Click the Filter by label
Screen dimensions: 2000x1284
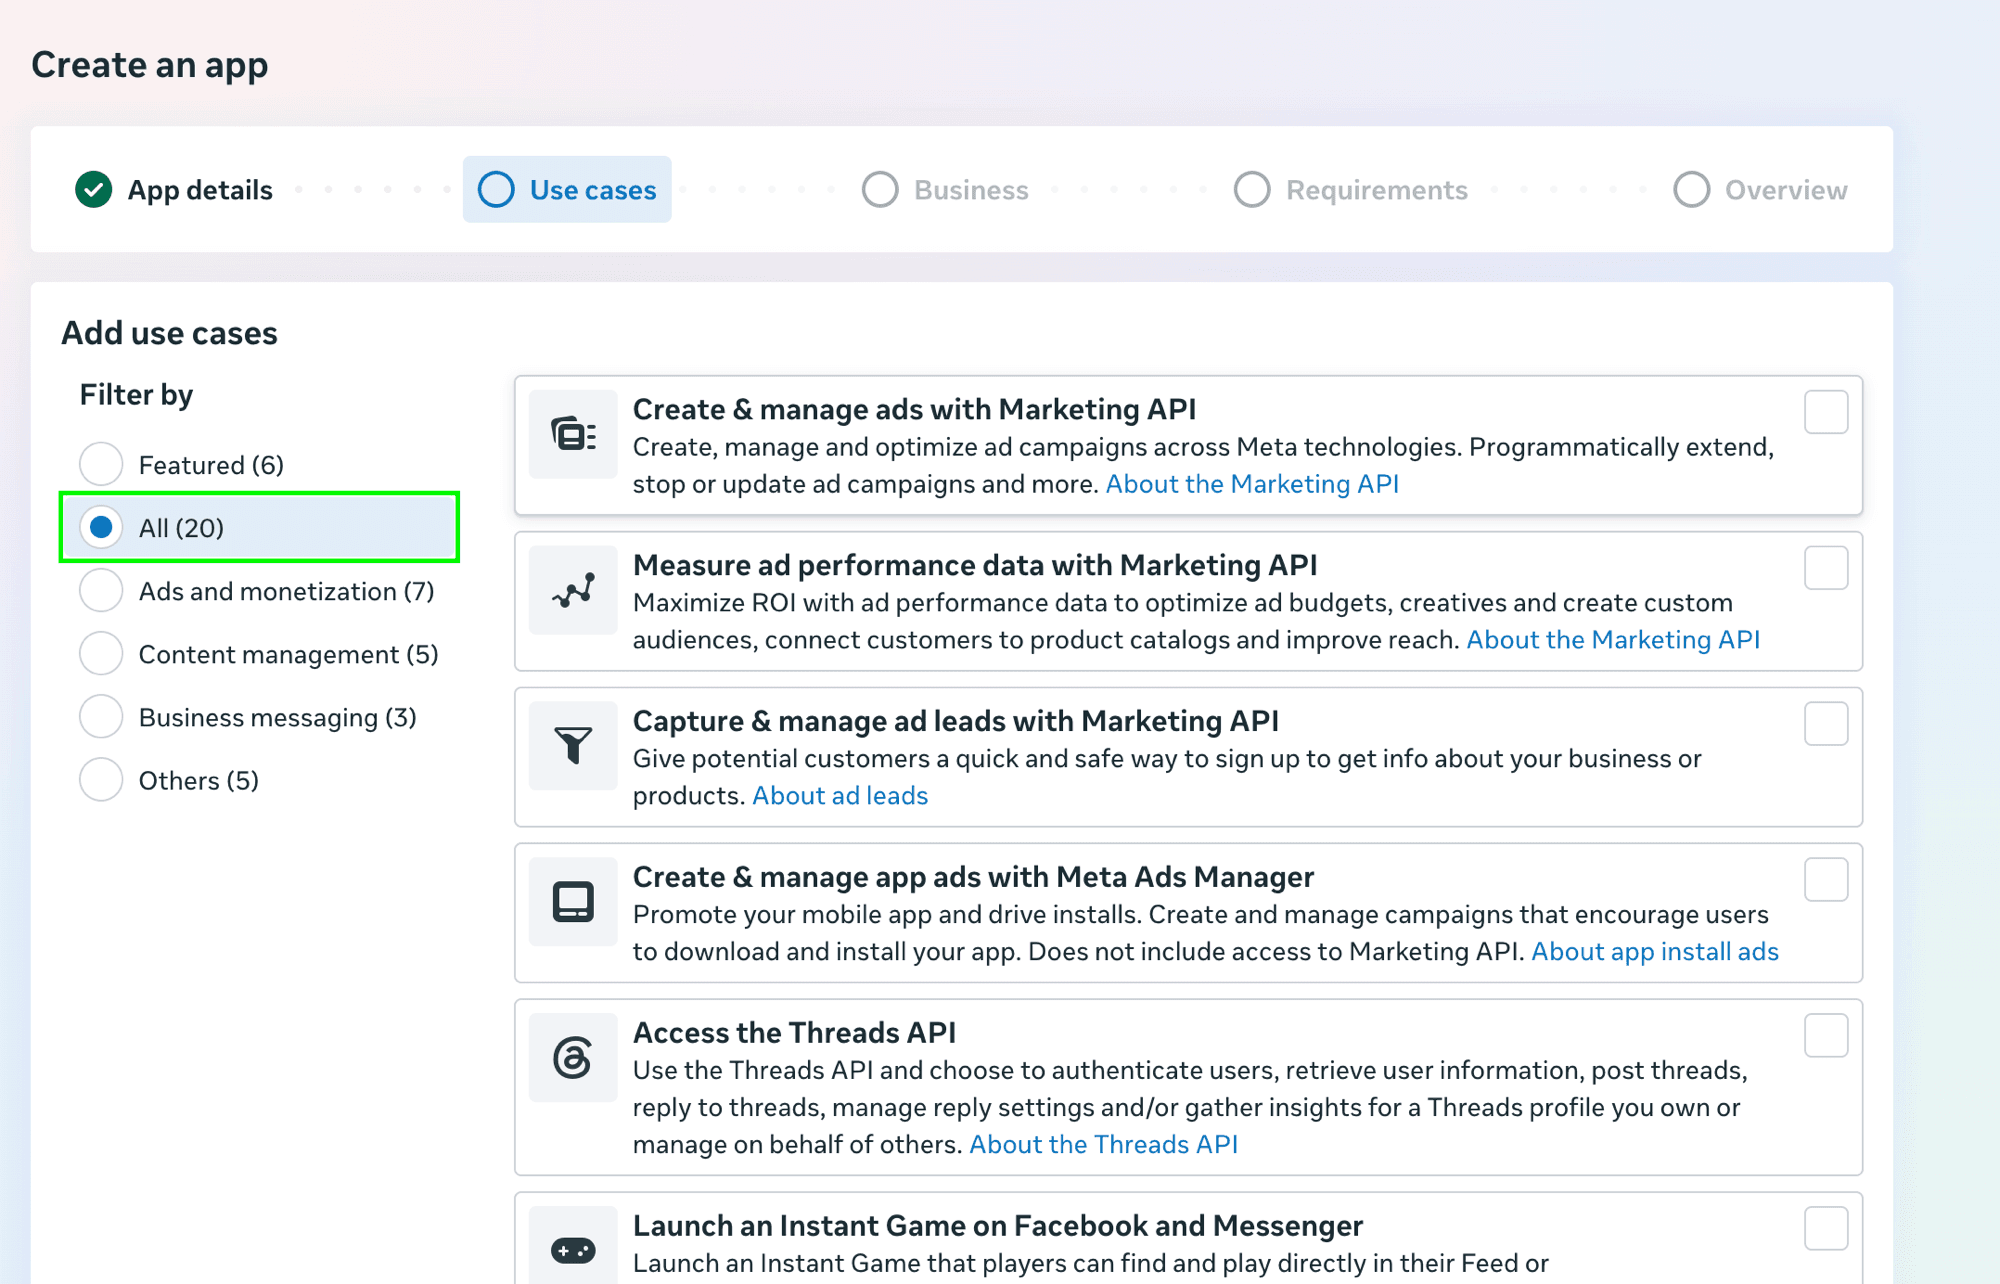136,395
